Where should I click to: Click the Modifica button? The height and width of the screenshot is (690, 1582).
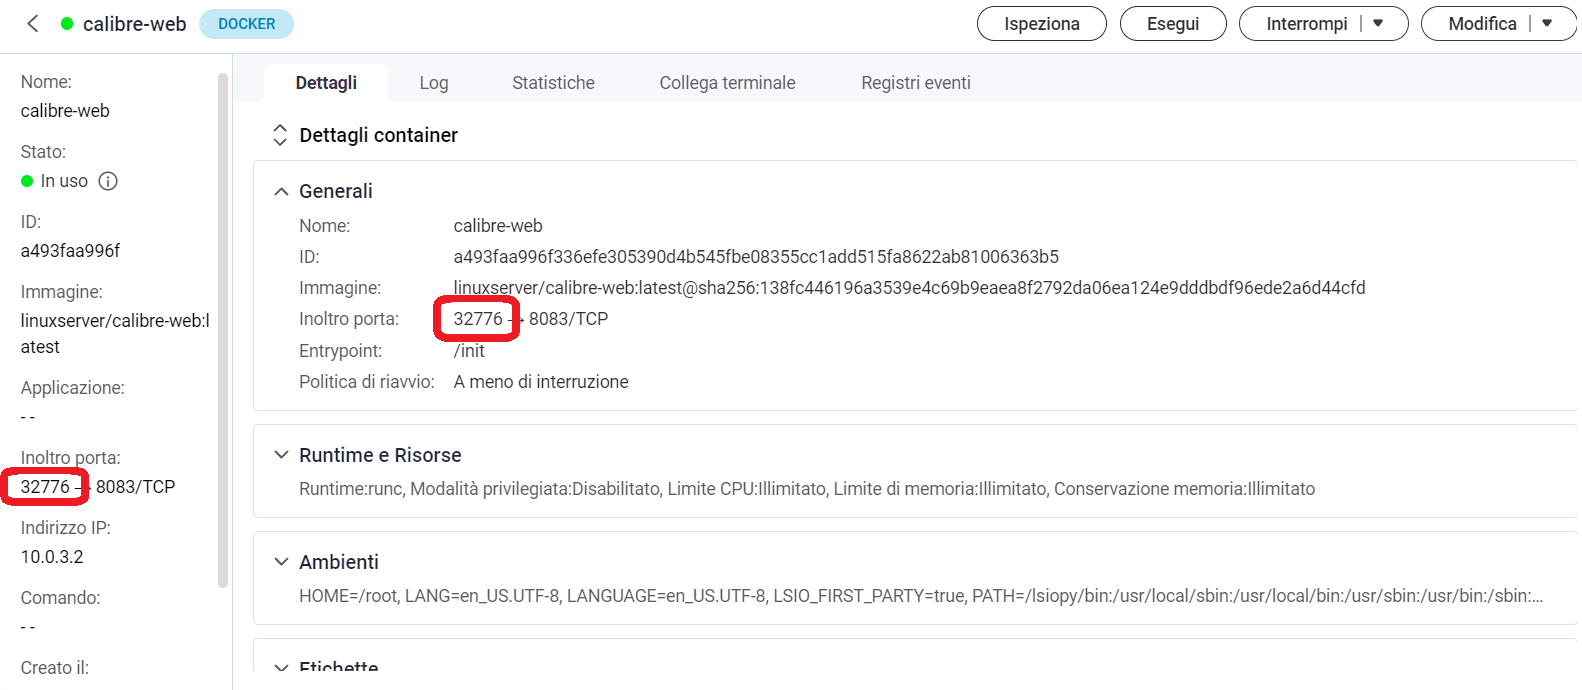[x=1482, y=24]
